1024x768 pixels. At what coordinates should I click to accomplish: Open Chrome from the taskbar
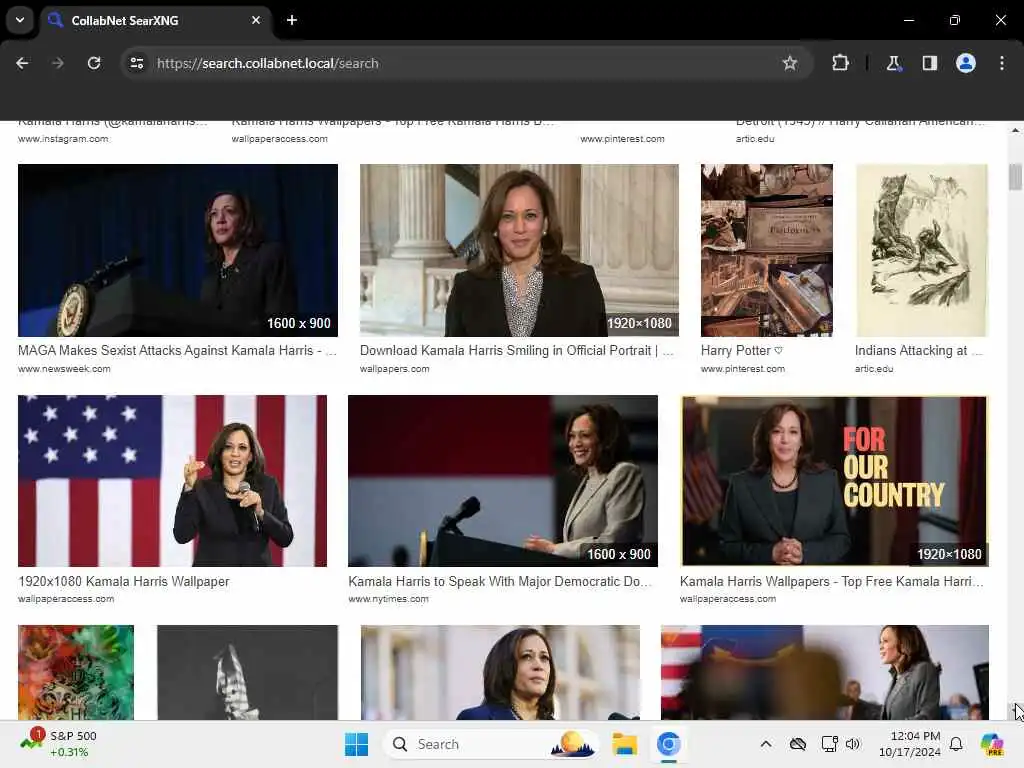[669, 744]
